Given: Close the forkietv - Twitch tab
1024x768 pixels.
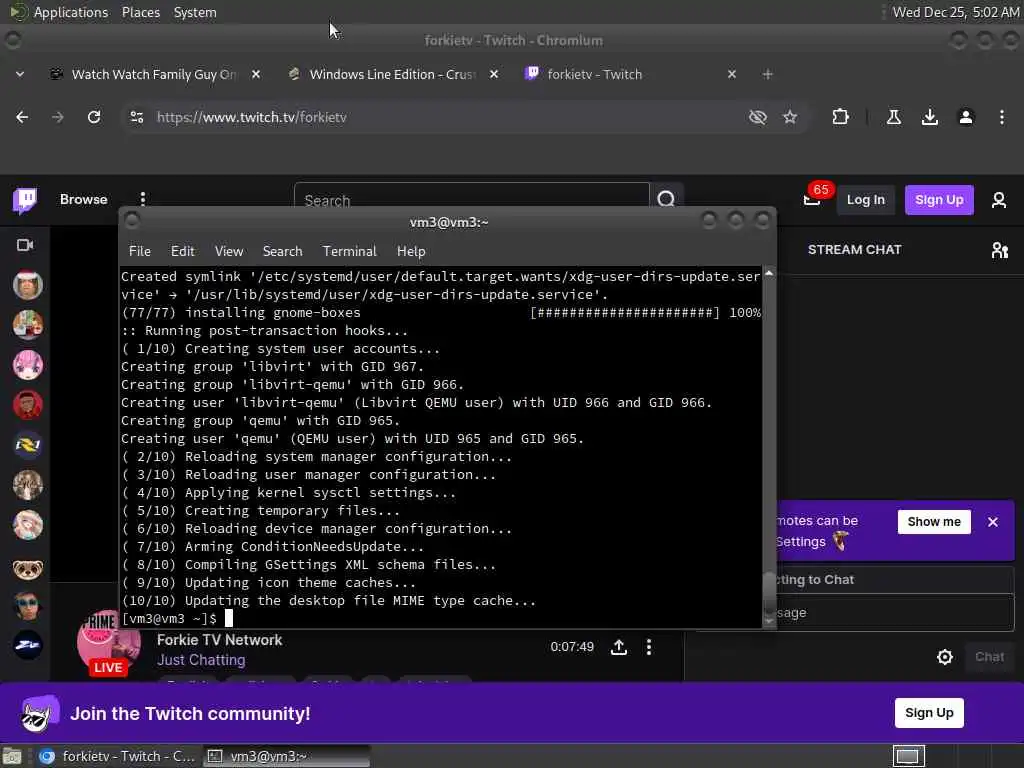Looking at the screenshot, I should pos(732,74).
